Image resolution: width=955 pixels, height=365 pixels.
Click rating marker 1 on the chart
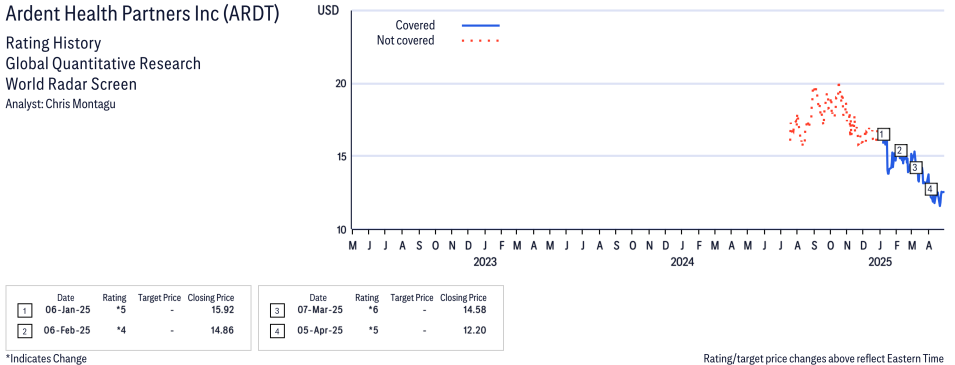(x=884, y=135)
